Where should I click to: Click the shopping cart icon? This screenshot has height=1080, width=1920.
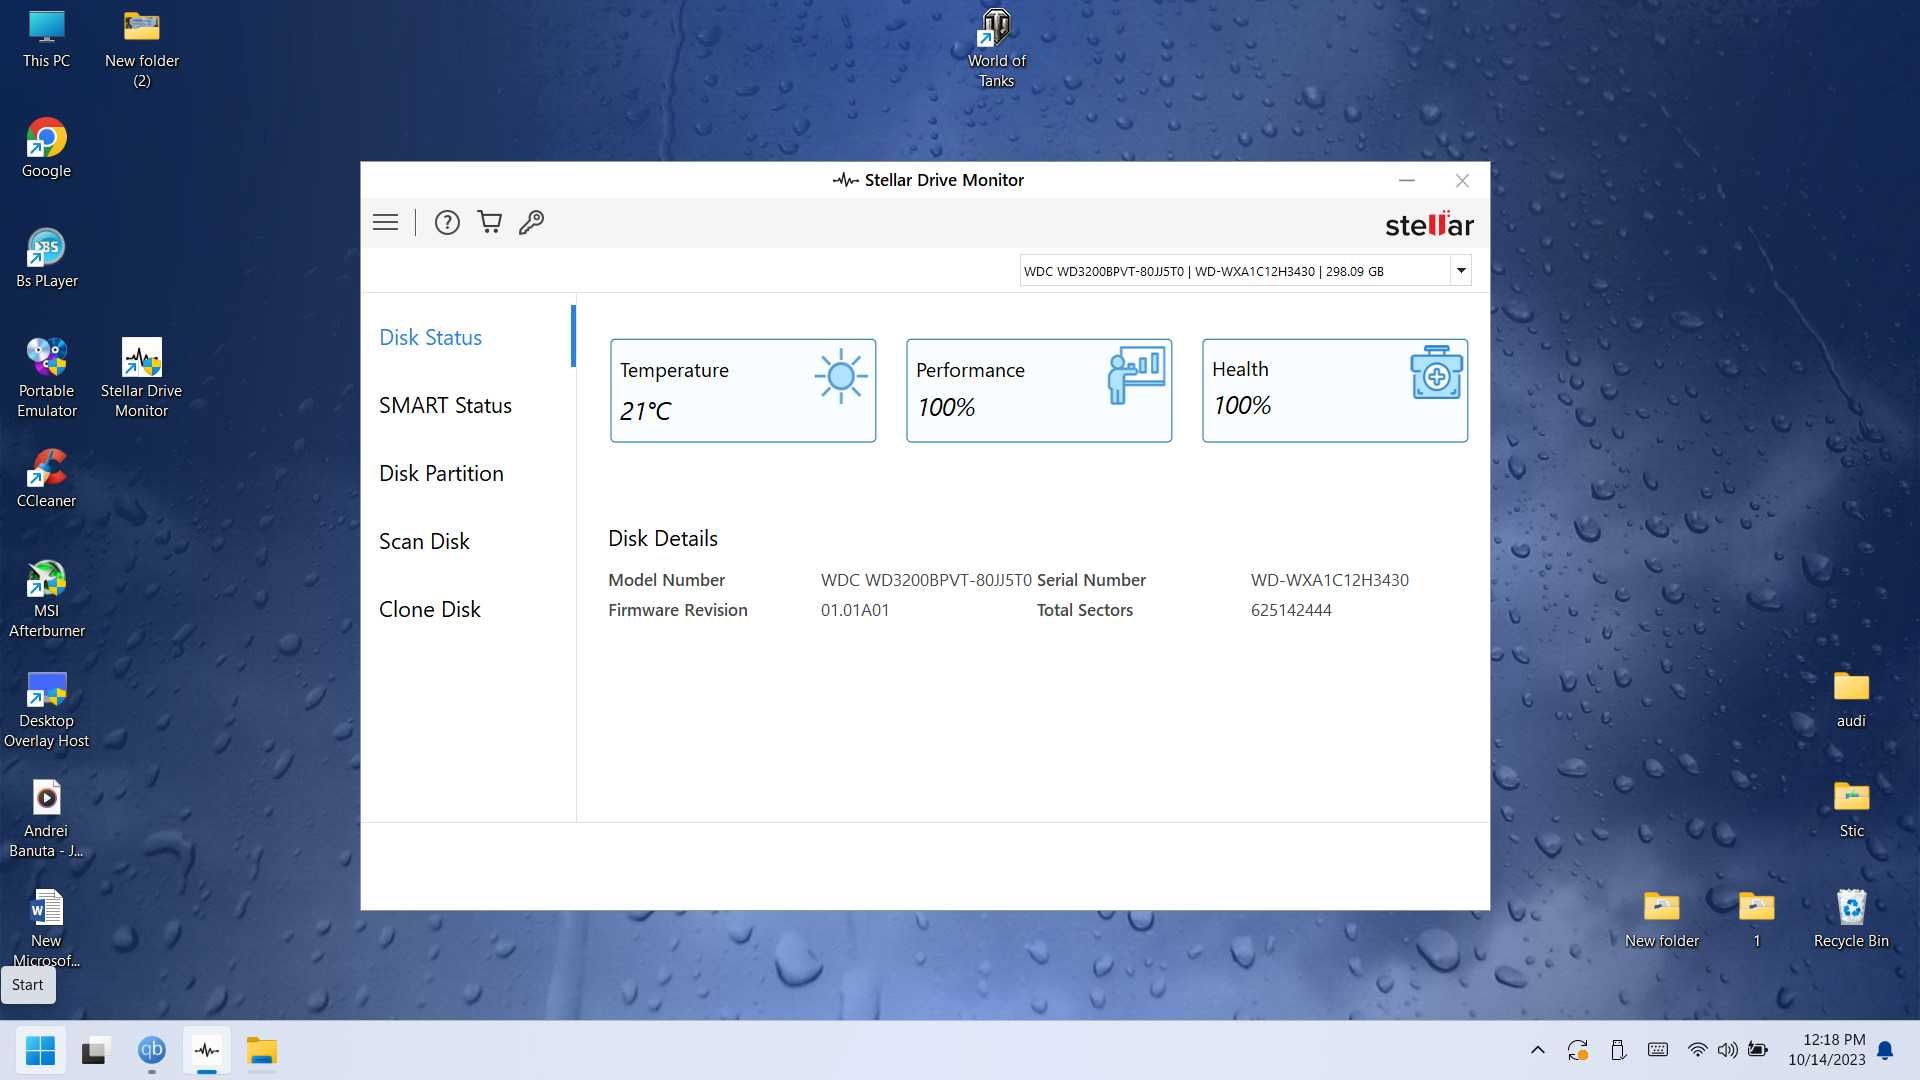coord(488,222)
